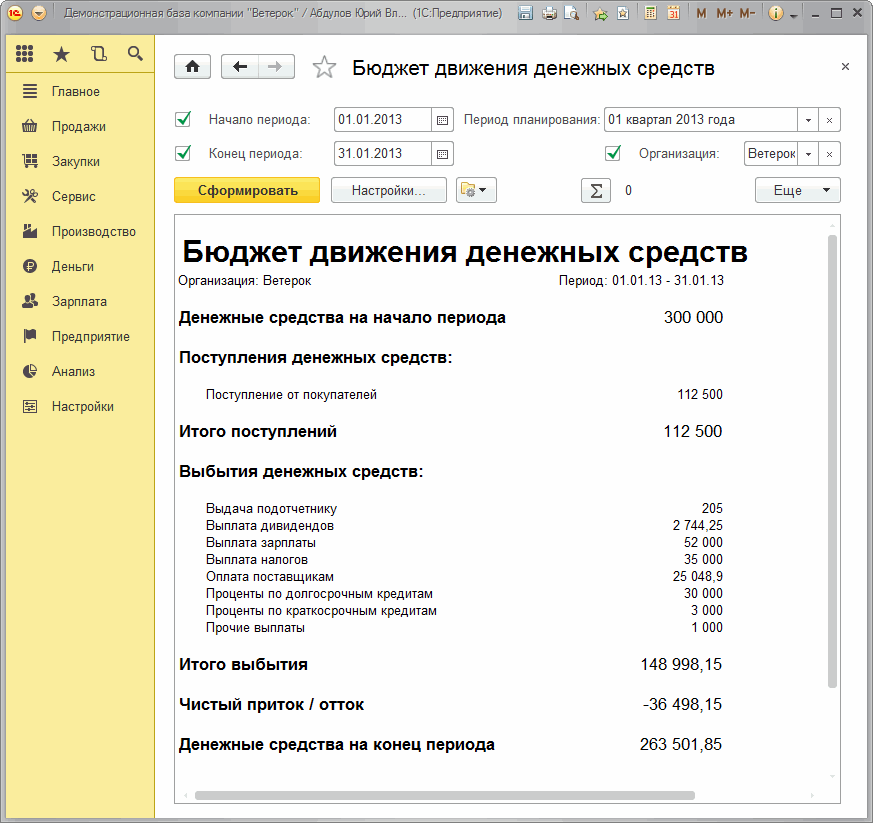Screen dimensions: 873x823
Task: Click Выплата зарплаты value 52 000
Action: click(x=703, y=542)
